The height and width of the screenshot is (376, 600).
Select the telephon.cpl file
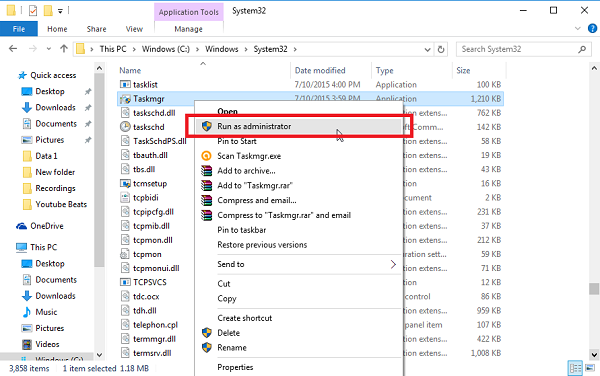pyautogui.click(x=155, y=325)
